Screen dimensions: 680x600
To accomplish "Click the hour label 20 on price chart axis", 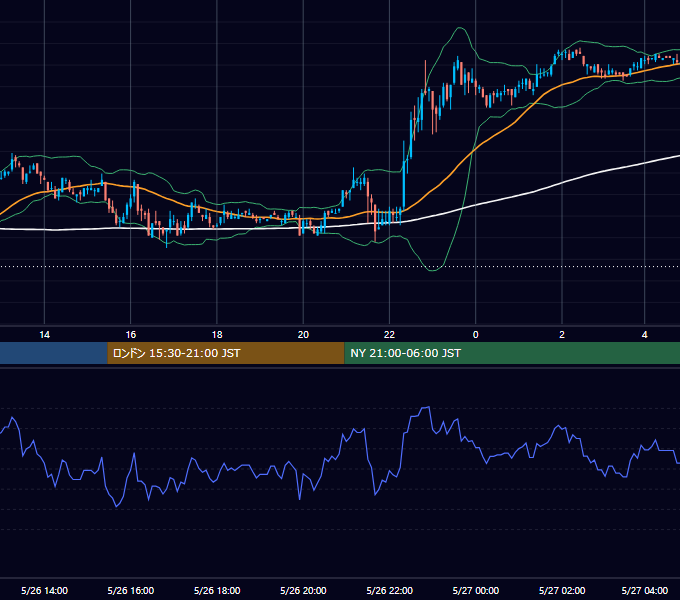I will coord(303,335).
